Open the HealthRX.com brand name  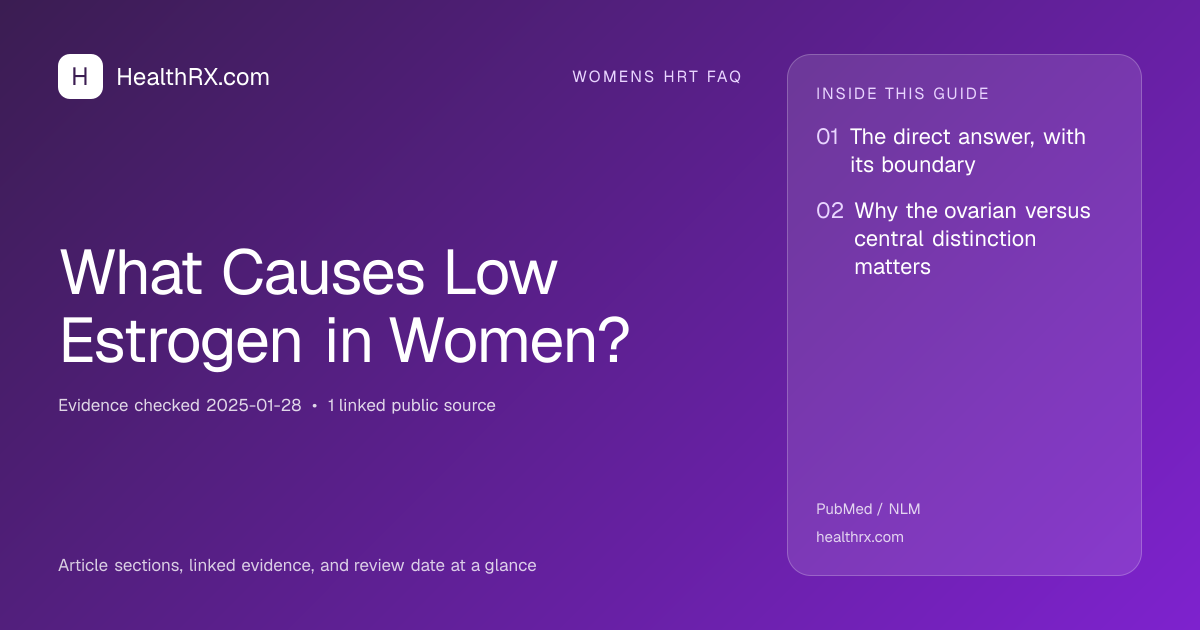pos(193,77)
